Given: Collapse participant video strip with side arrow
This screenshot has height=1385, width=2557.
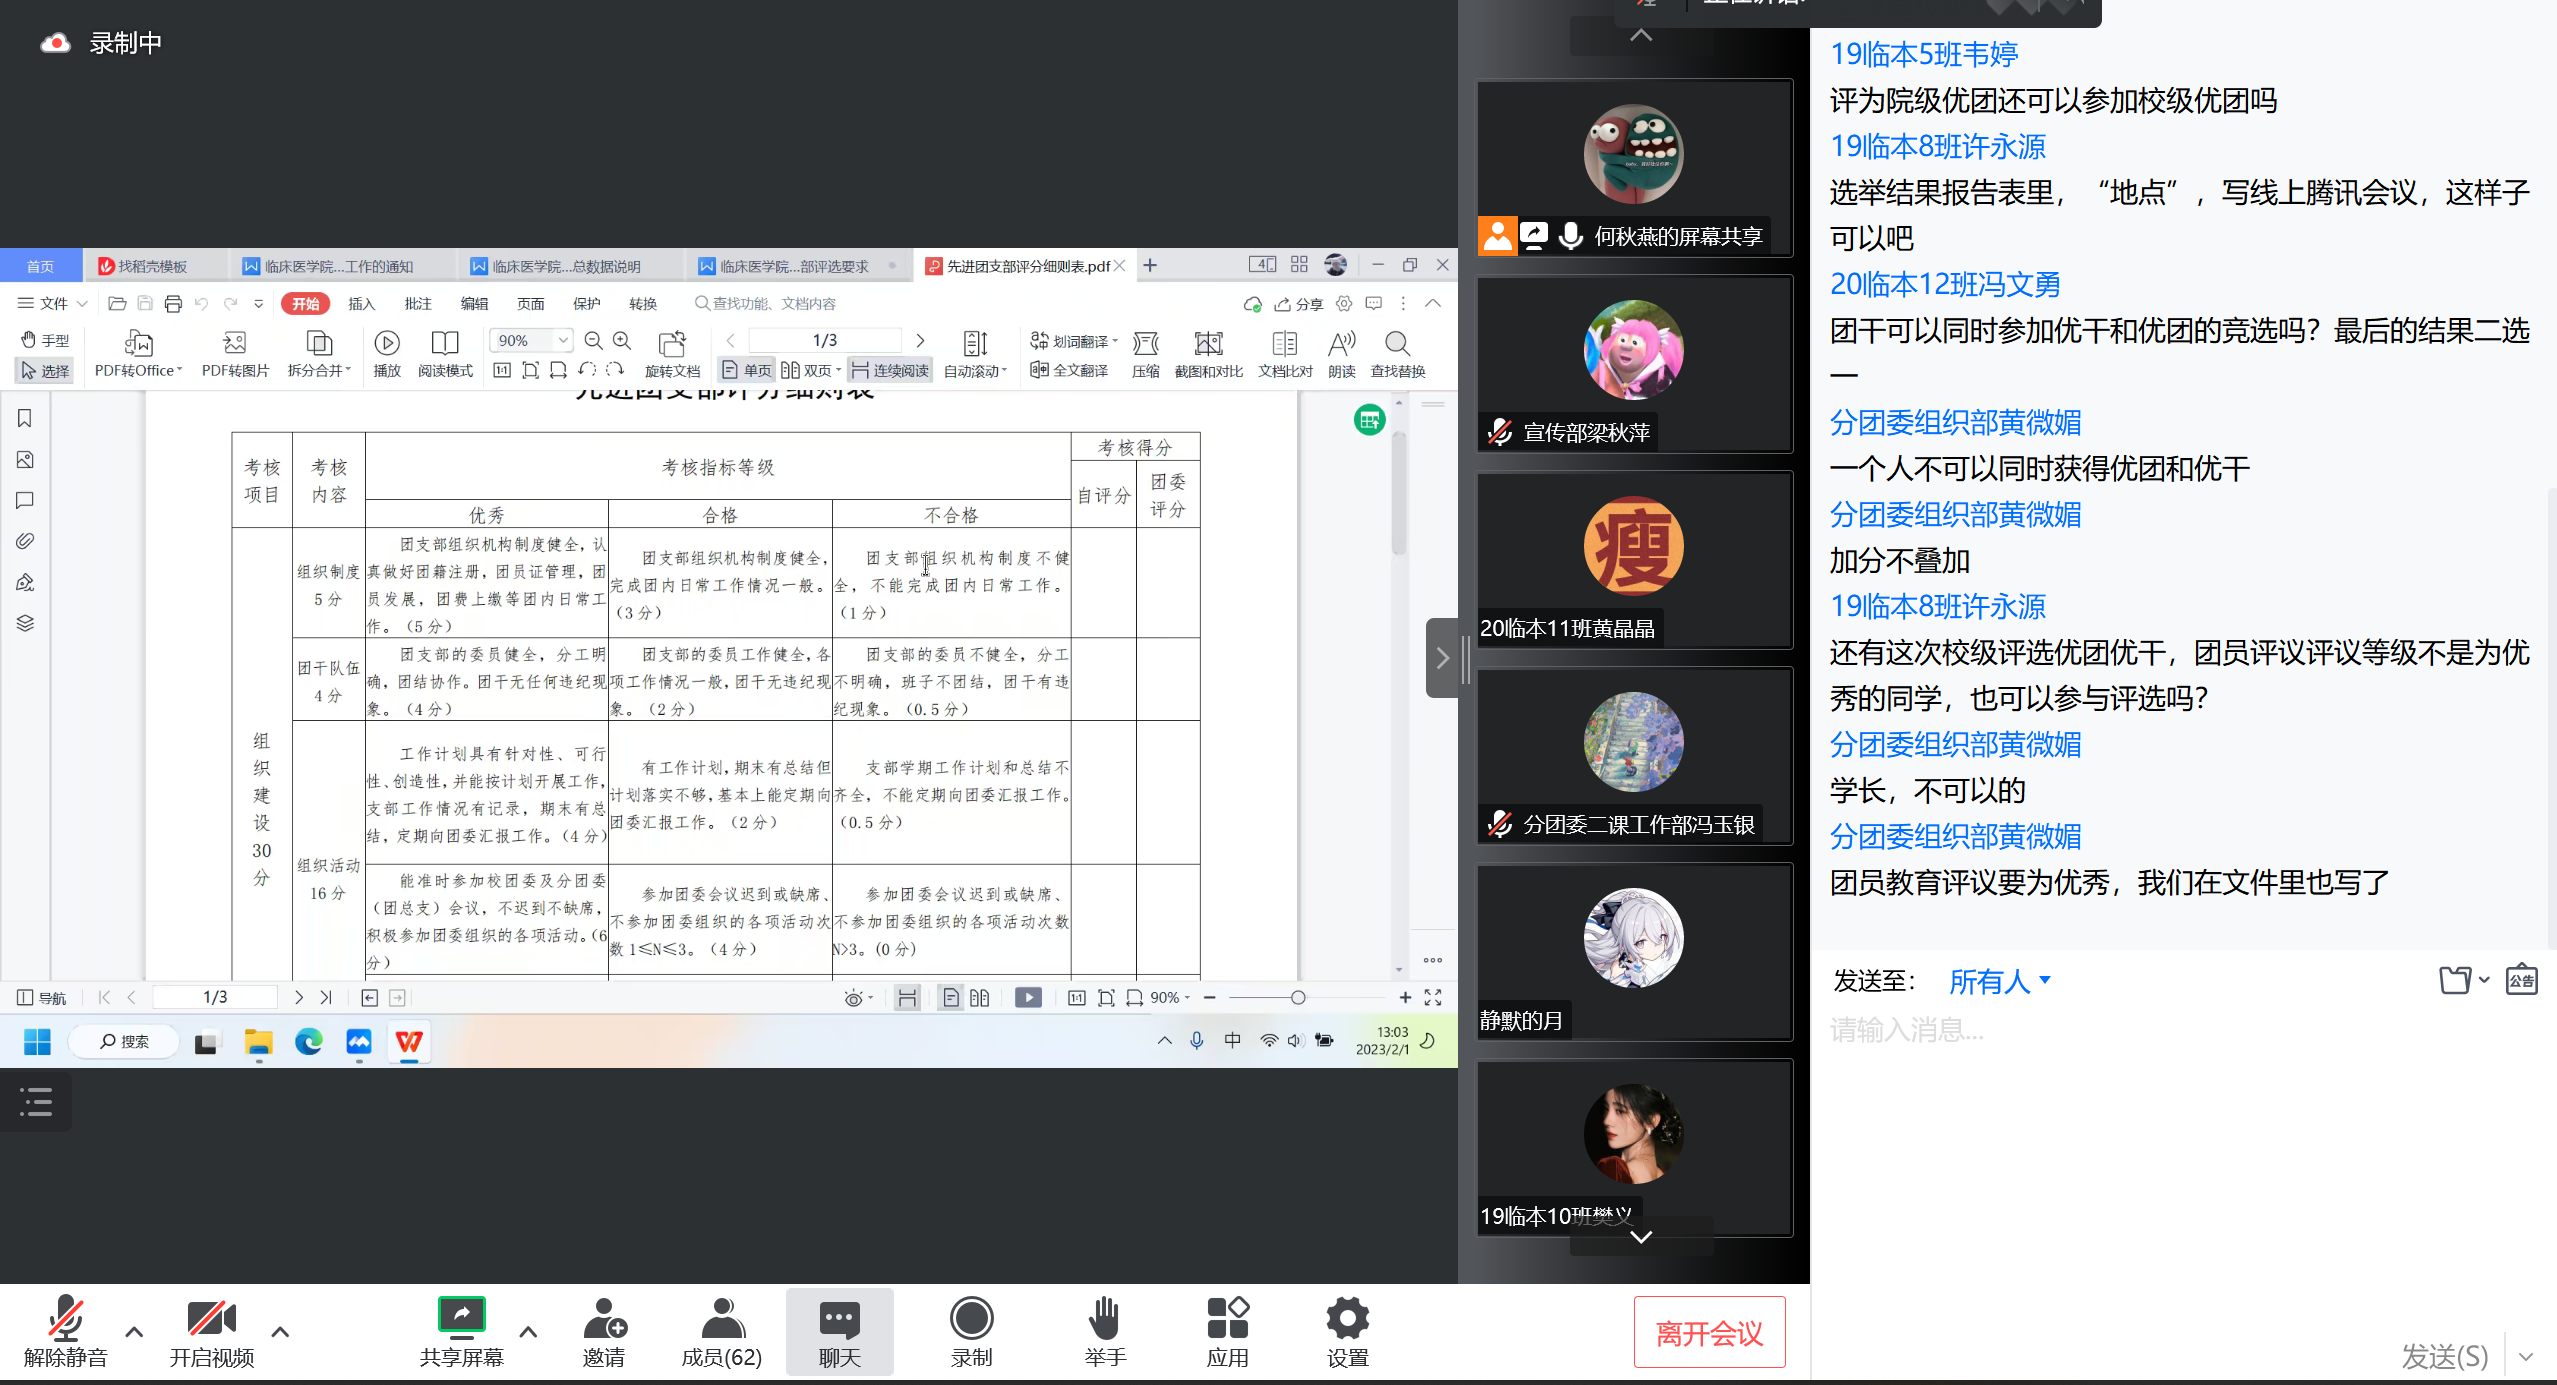Looking at the screenshot, I should [1442, 658].
